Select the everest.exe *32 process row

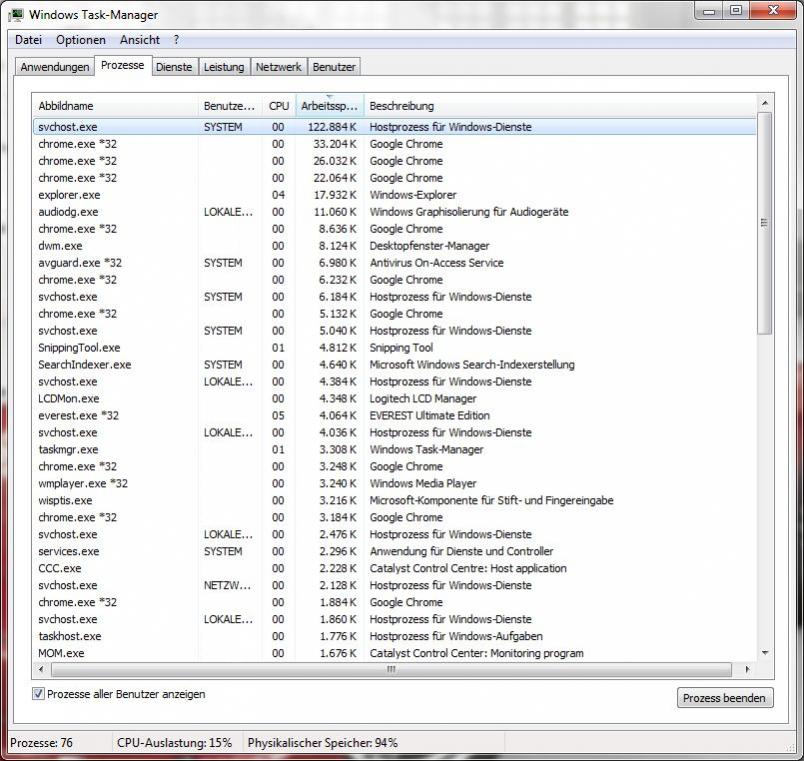[x=394, y=415]
